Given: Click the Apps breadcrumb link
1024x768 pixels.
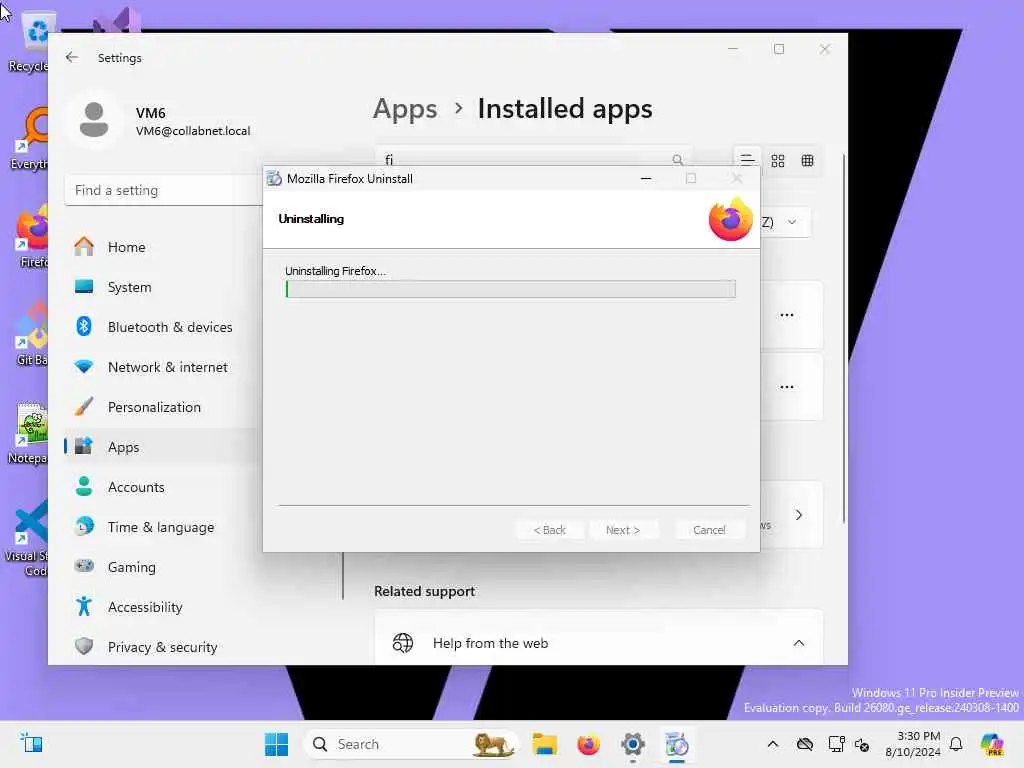Looking at the screenshot, I should pyautogui.click(x=405, y=109).
